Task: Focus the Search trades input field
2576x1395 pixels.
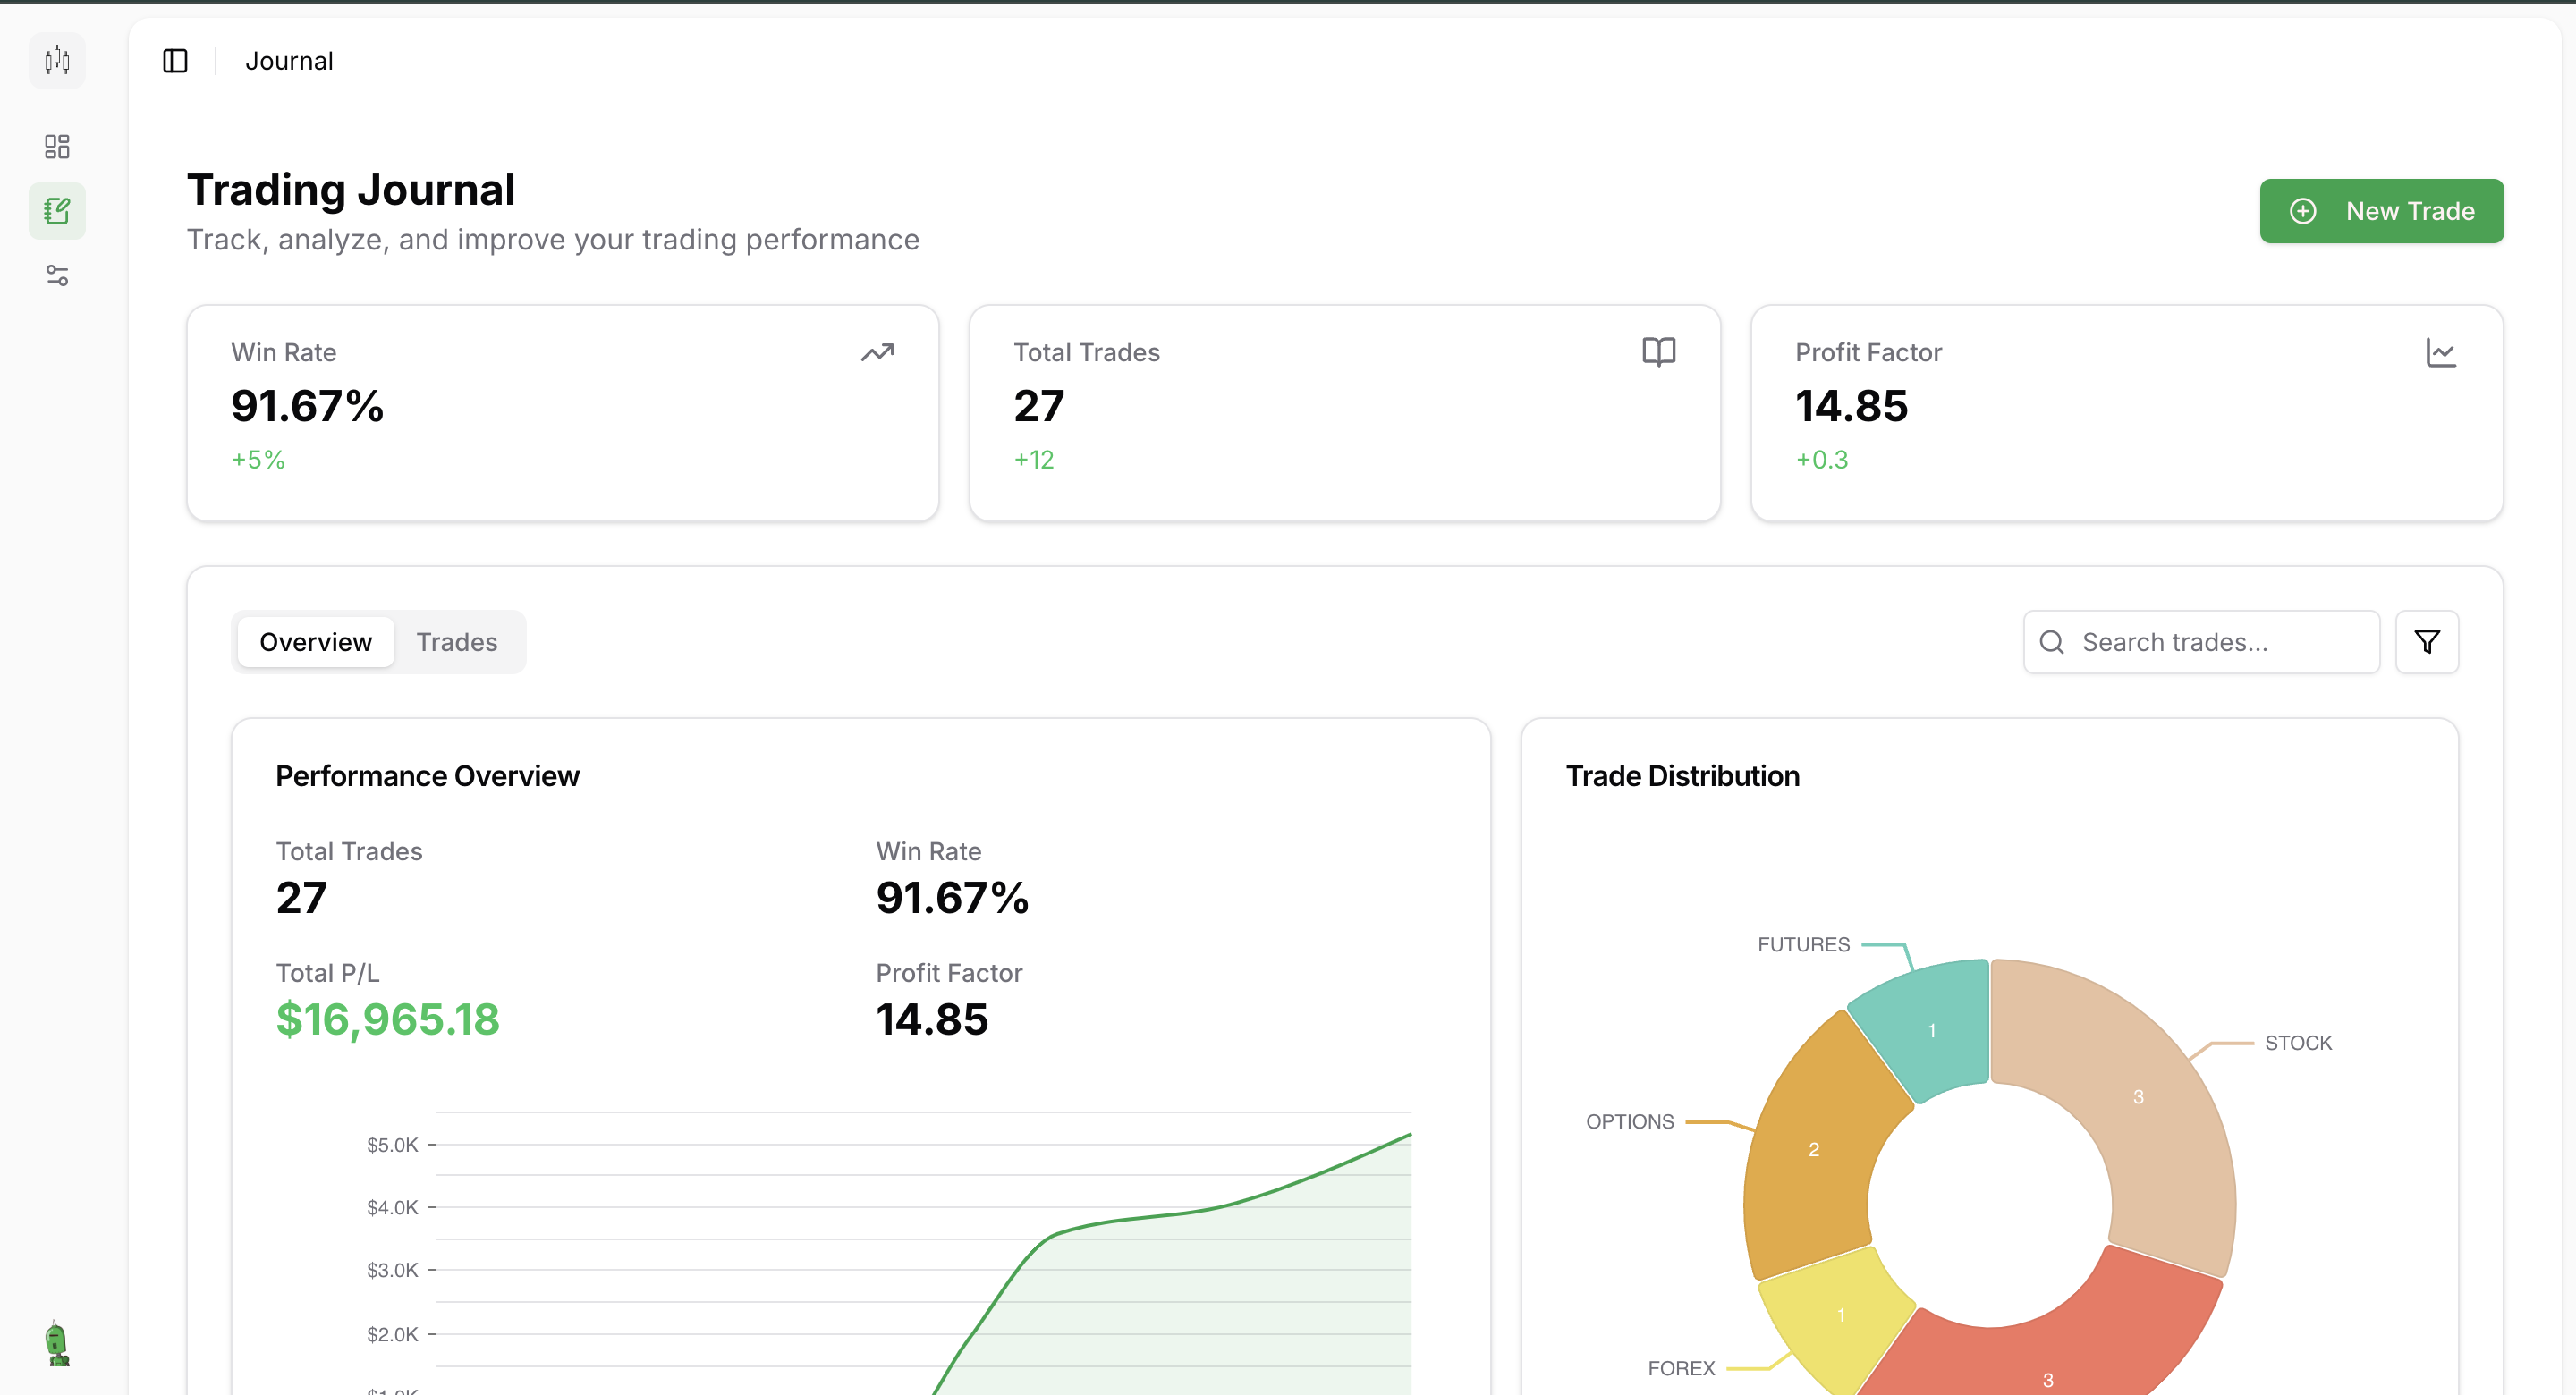Action: (x=2201, y=642)
